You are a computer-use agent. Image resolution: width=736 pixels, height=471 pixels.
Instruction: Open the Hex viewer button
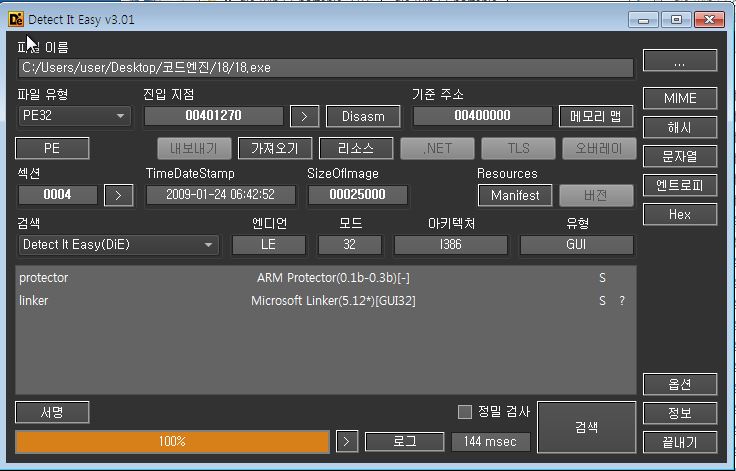[680, 215]
